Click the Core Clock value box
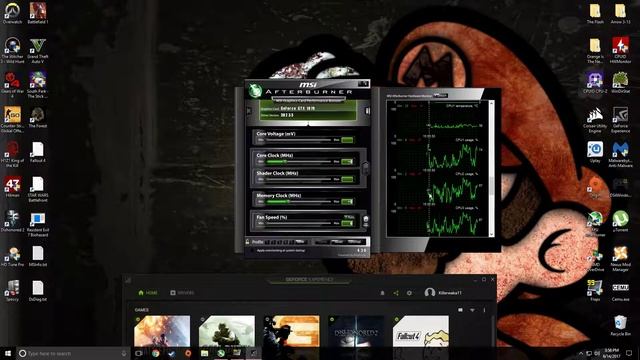The image size is (640, 360). pos(347,162)
